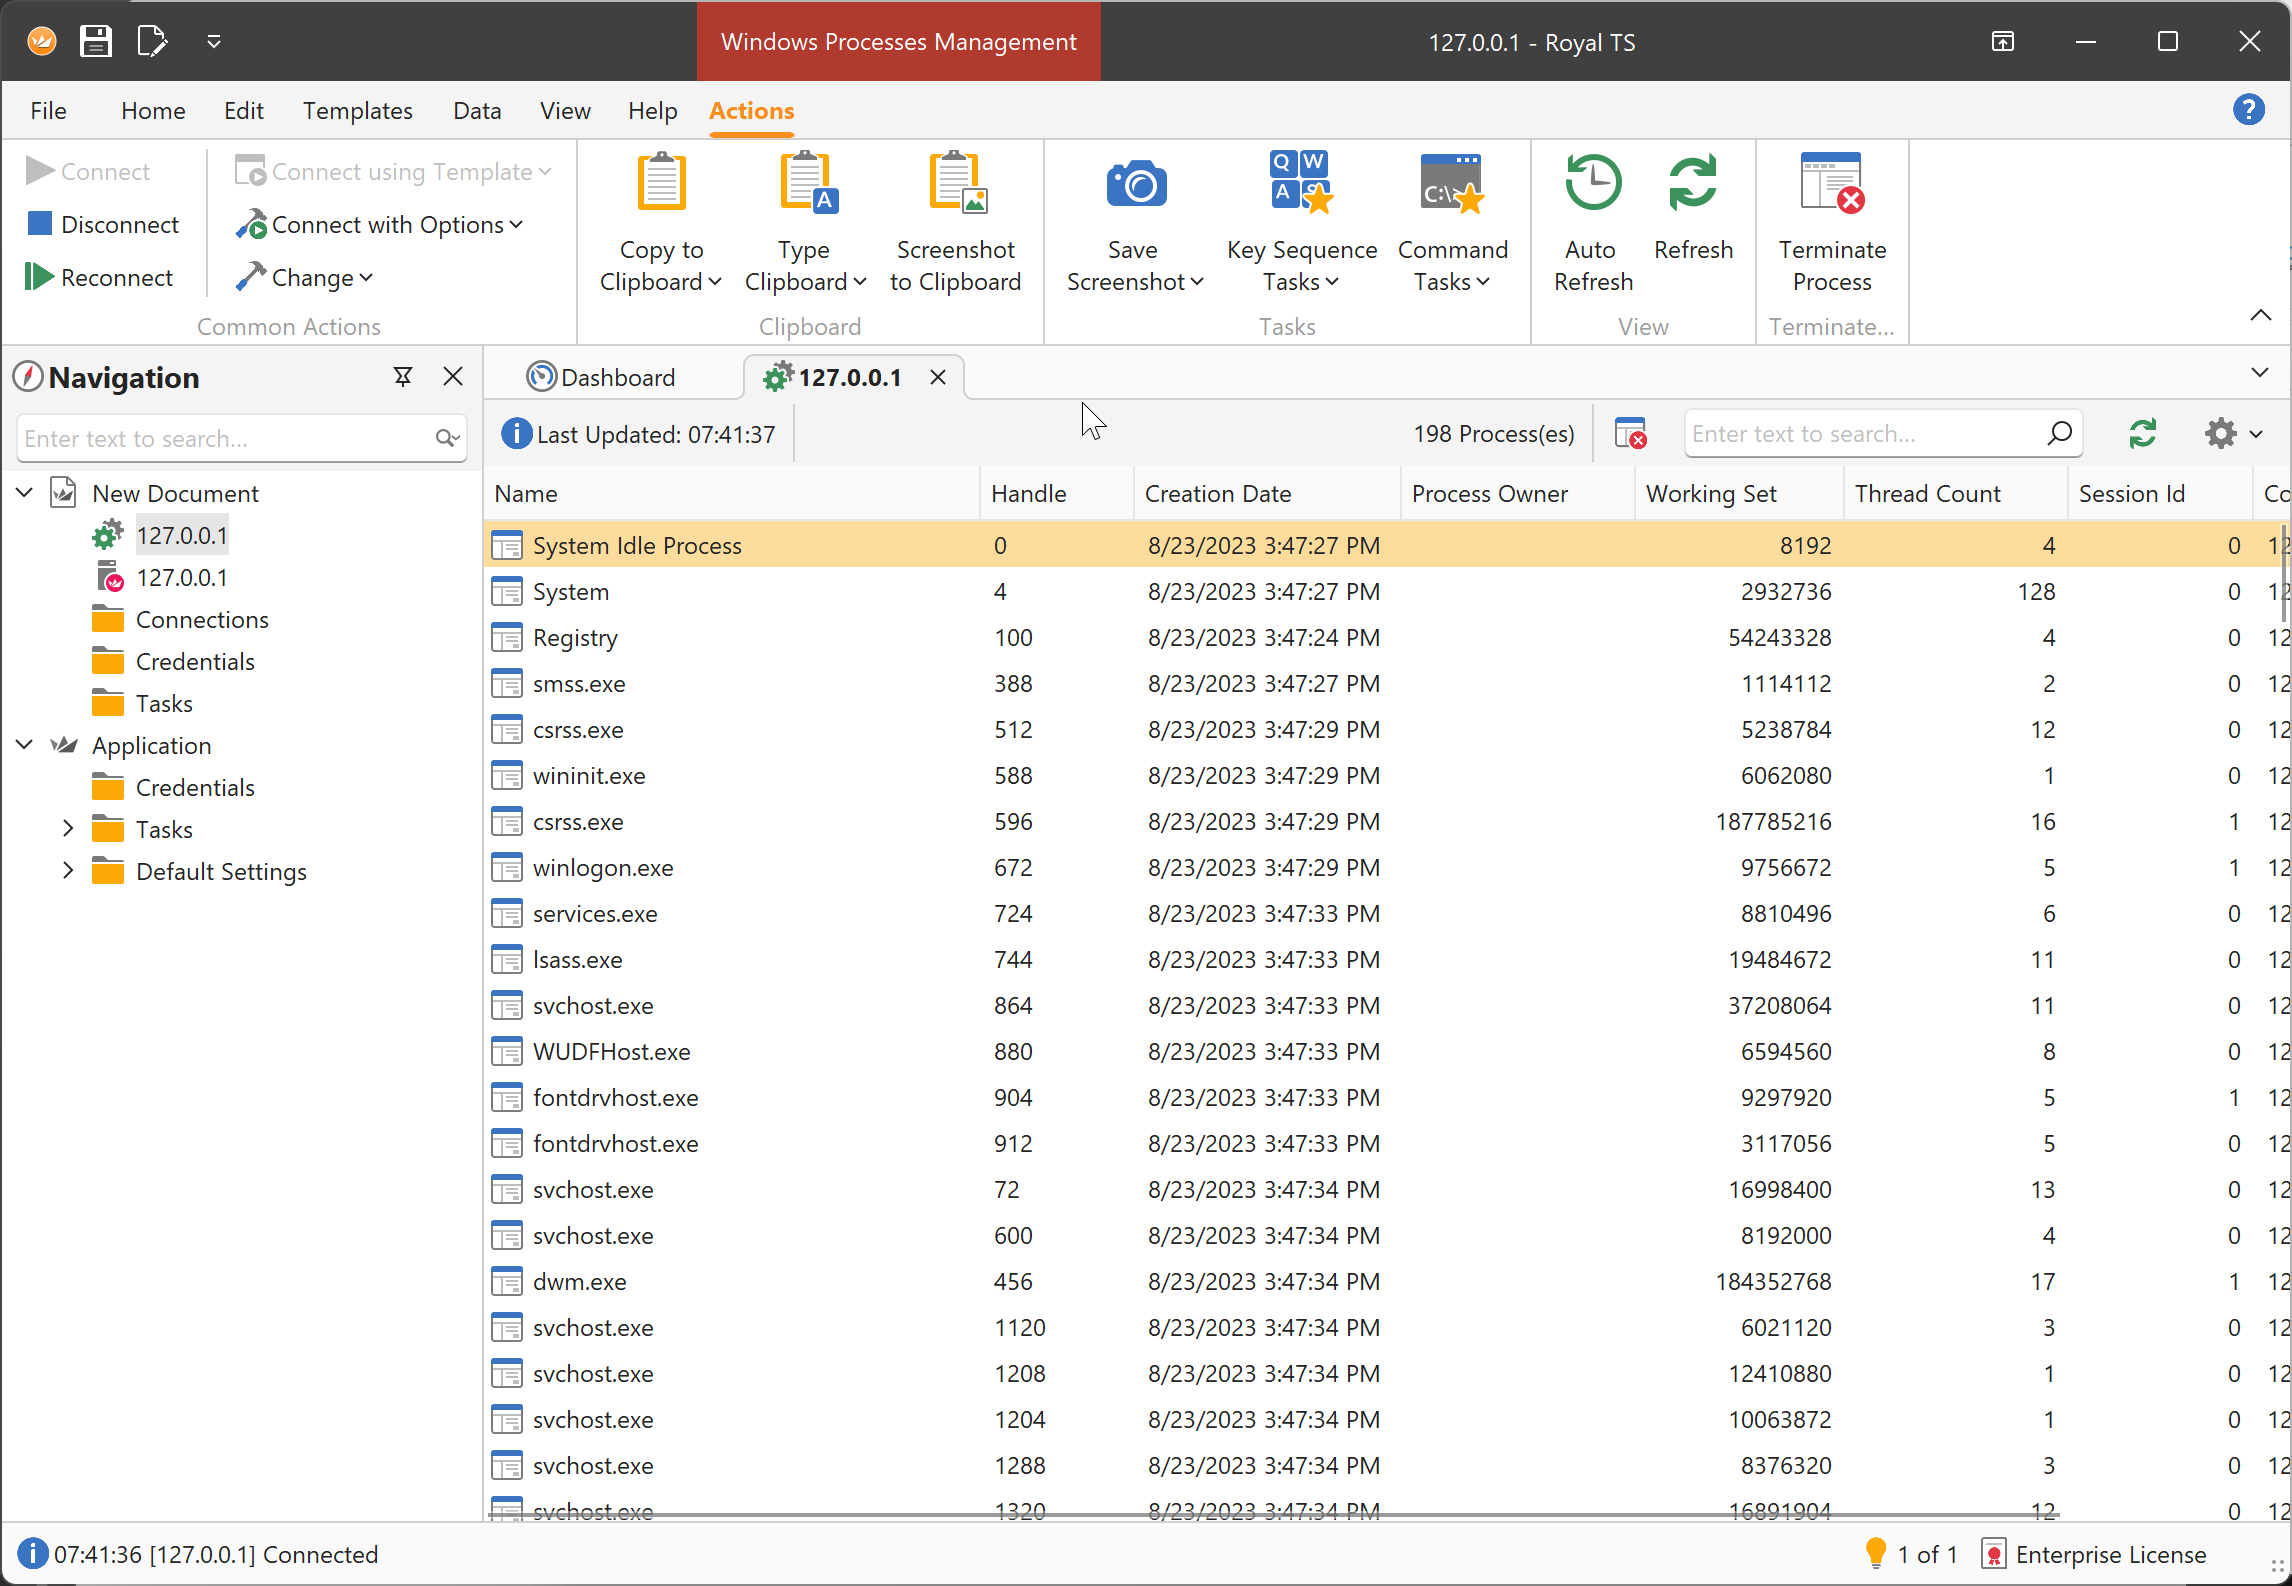
Task: Click the ribbon Refresh icon
Action: tap(1692, 182)
